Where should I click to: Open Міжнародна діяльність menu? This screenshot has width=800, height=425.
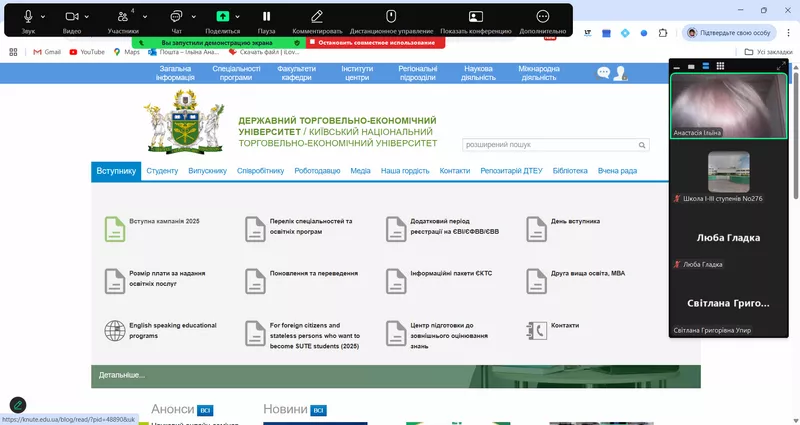539,73
